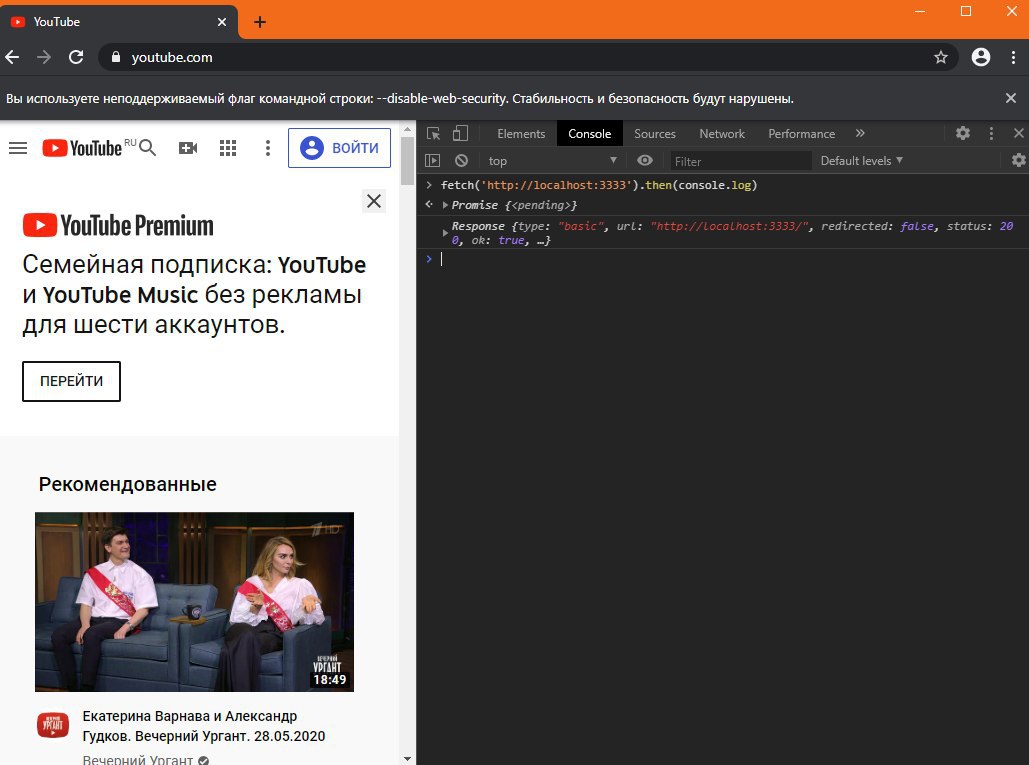Viewport: 1029px width, 765px height.
Task: Open the Default levels dropdown
Action: tap(861, 161)
